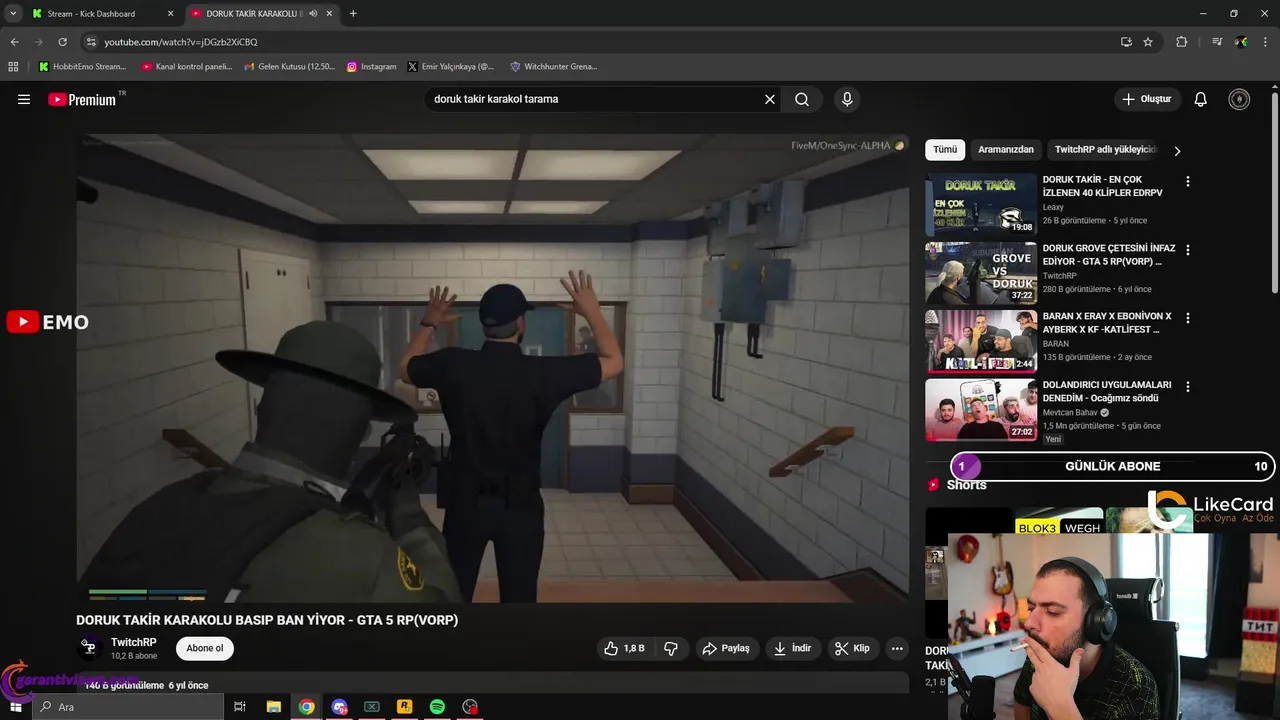1280x720 pixels.
Task: Select the DORUK TAKİR KARAKOLU tab
Action: [255, 14]
